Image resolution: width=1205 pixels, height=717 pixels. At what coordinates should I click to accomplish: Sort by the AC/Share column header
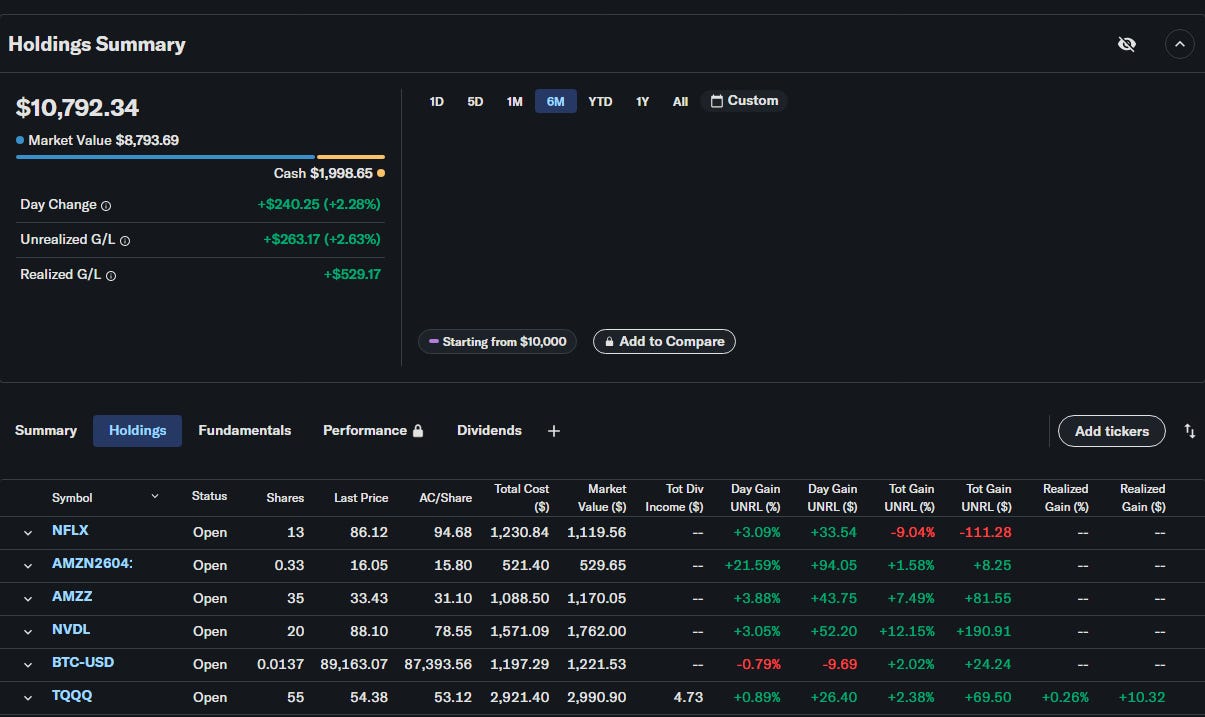[444, 498]
